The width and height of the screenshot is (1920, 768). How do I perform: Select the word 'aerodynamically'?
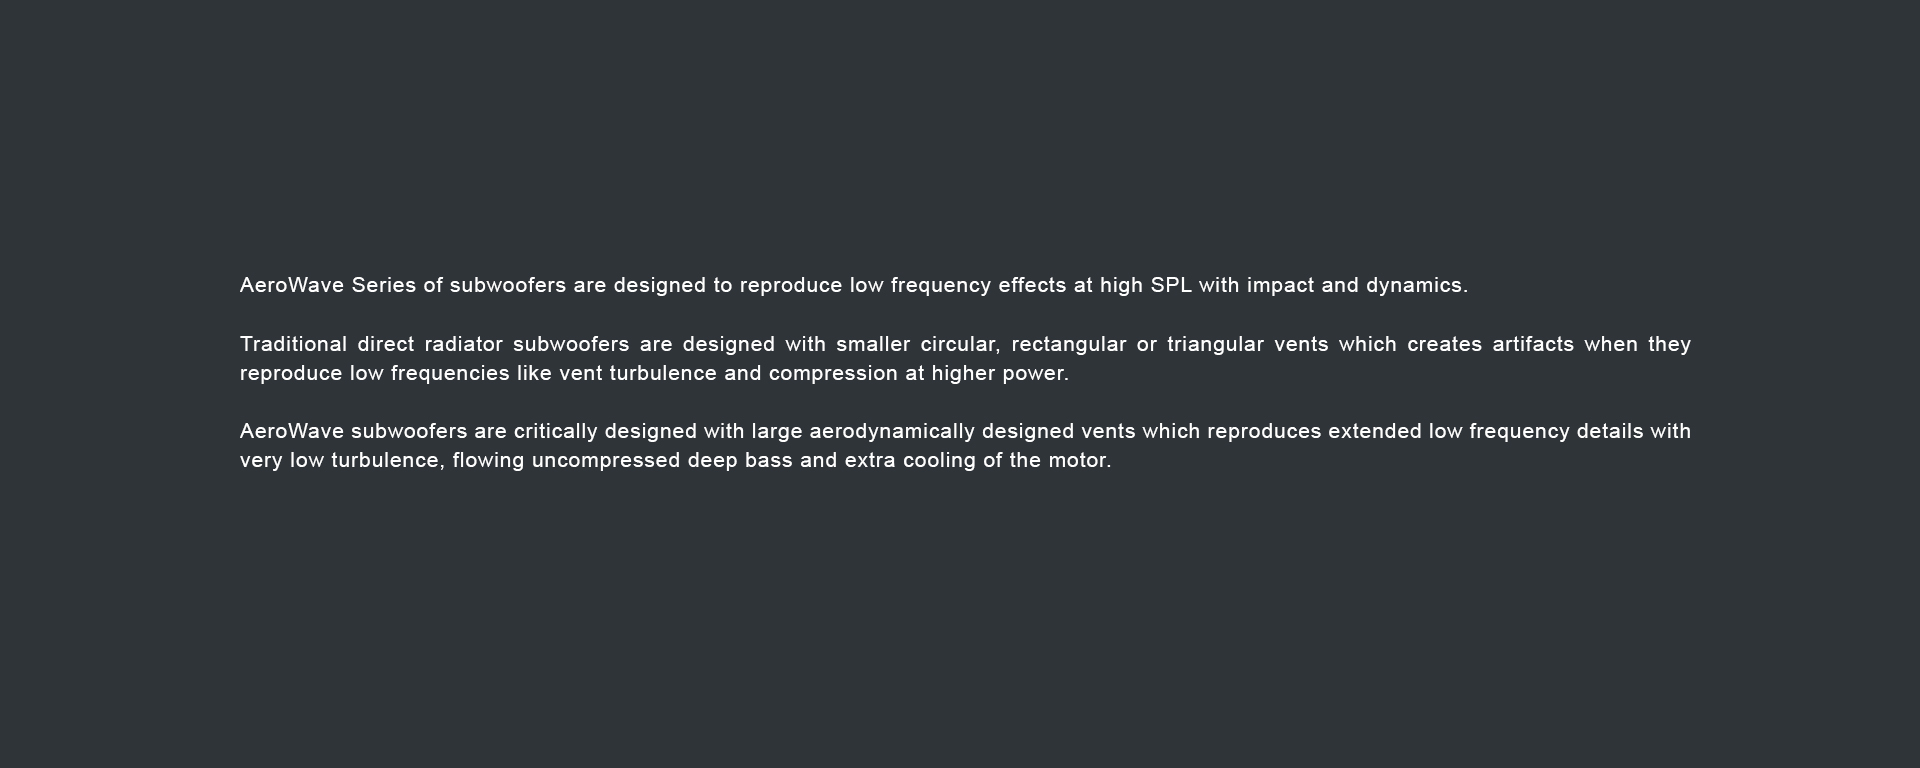892,432
